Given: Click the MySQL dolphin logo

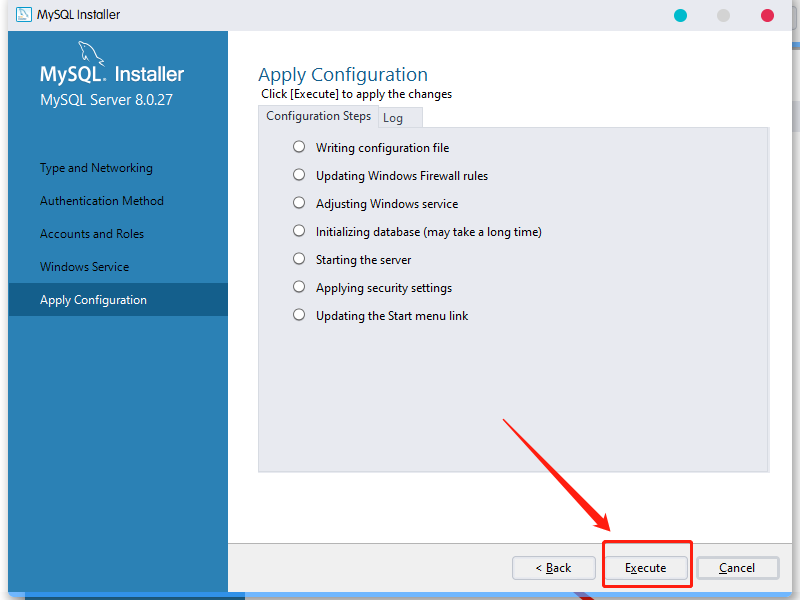Looking at the screenshot, I should [91, 53].
